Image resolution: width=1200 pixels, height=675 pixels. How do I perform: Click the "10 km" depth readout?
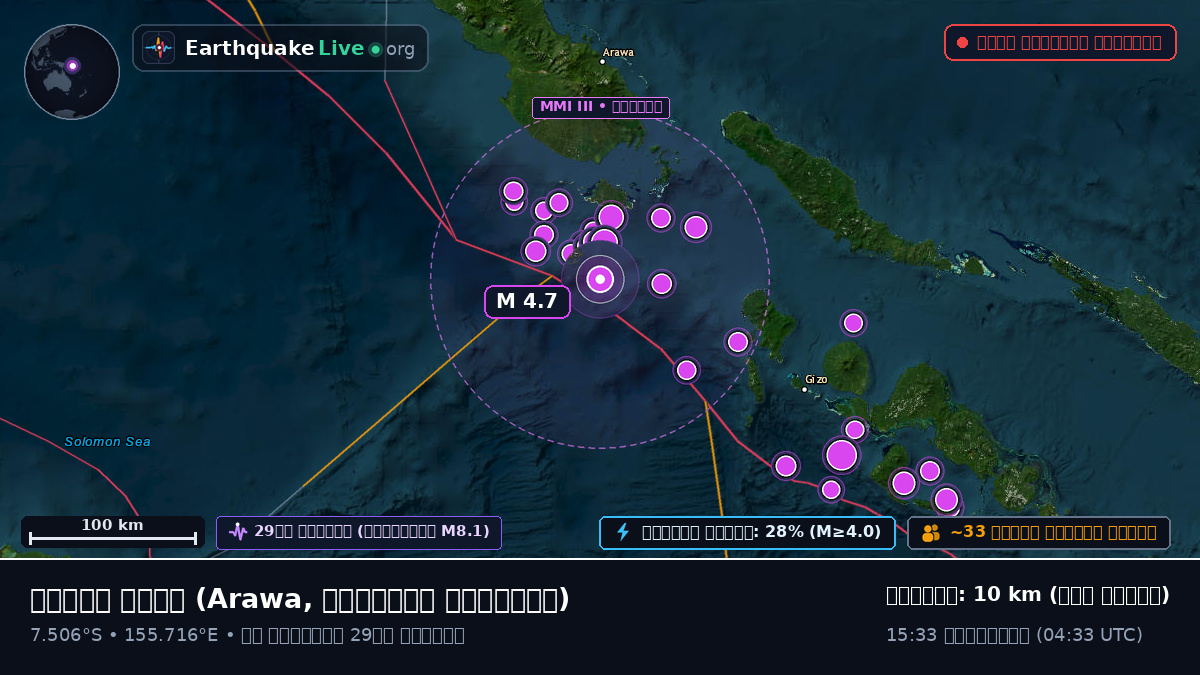point(1028,595)
